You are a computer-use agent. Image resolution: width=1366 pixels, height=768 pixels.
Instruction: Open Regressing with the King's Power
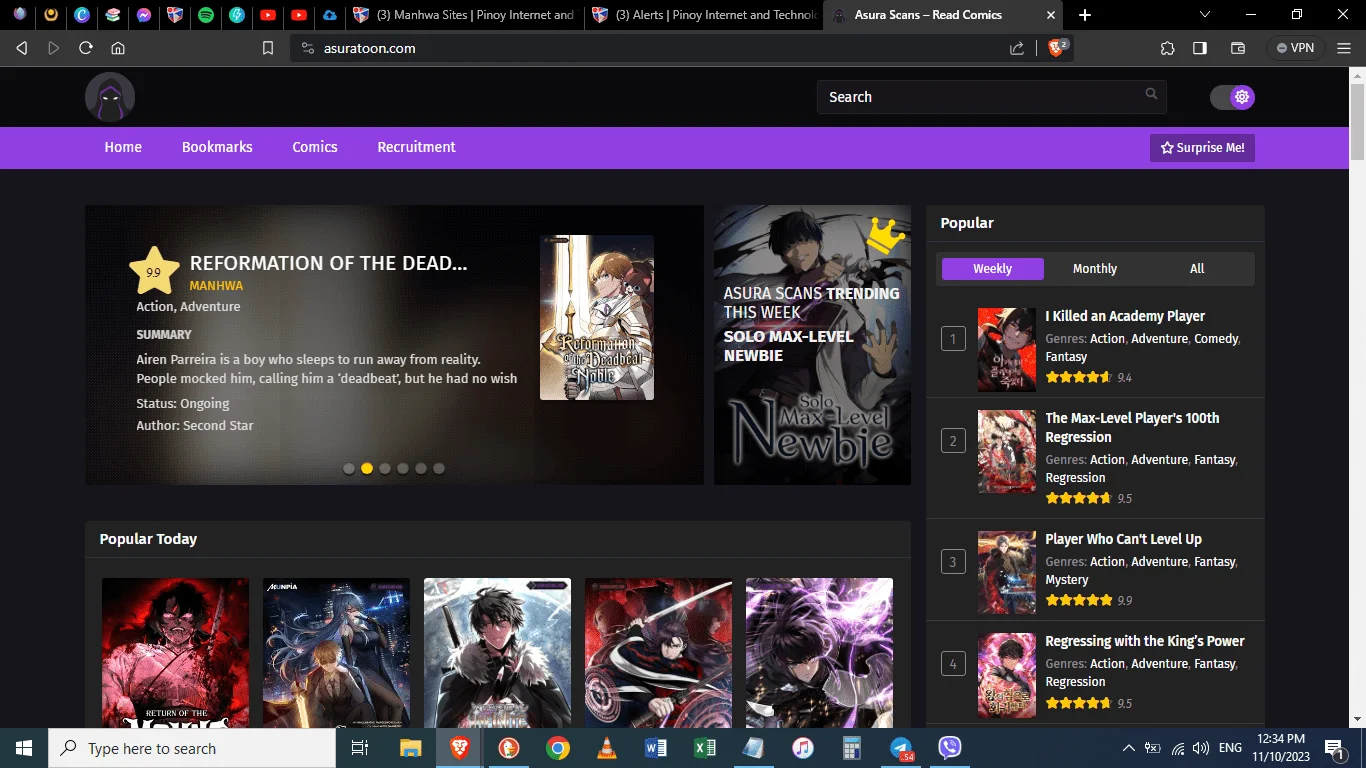(1145, 641)
